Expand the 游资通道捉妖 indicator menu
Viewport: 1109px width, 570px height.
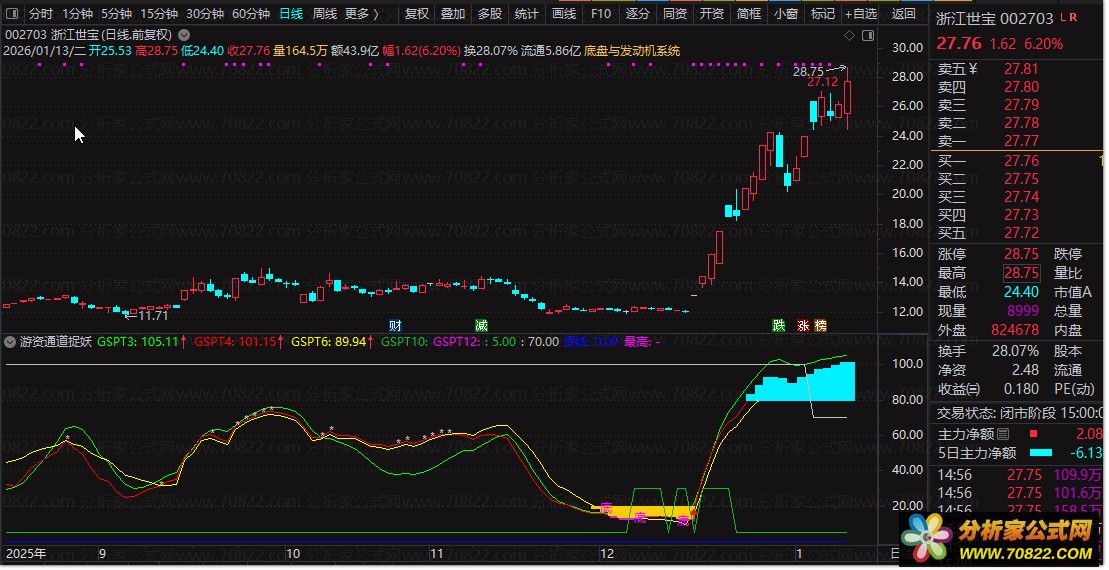pyautogui.click(x=11, y=341)
